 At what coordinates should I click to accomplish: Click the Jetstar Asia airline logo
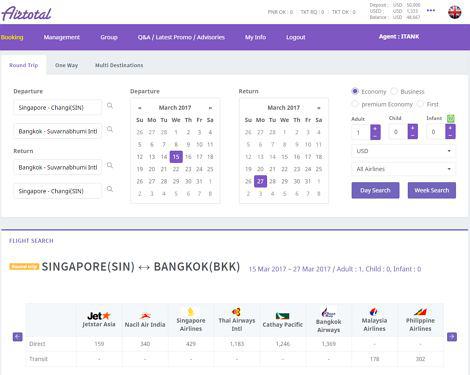(99, 316)
